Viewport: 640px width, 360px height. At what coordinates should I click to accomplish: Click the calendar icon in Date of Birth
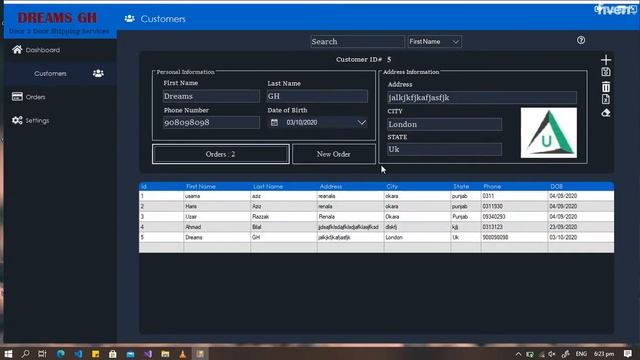[x=274, y=122]
